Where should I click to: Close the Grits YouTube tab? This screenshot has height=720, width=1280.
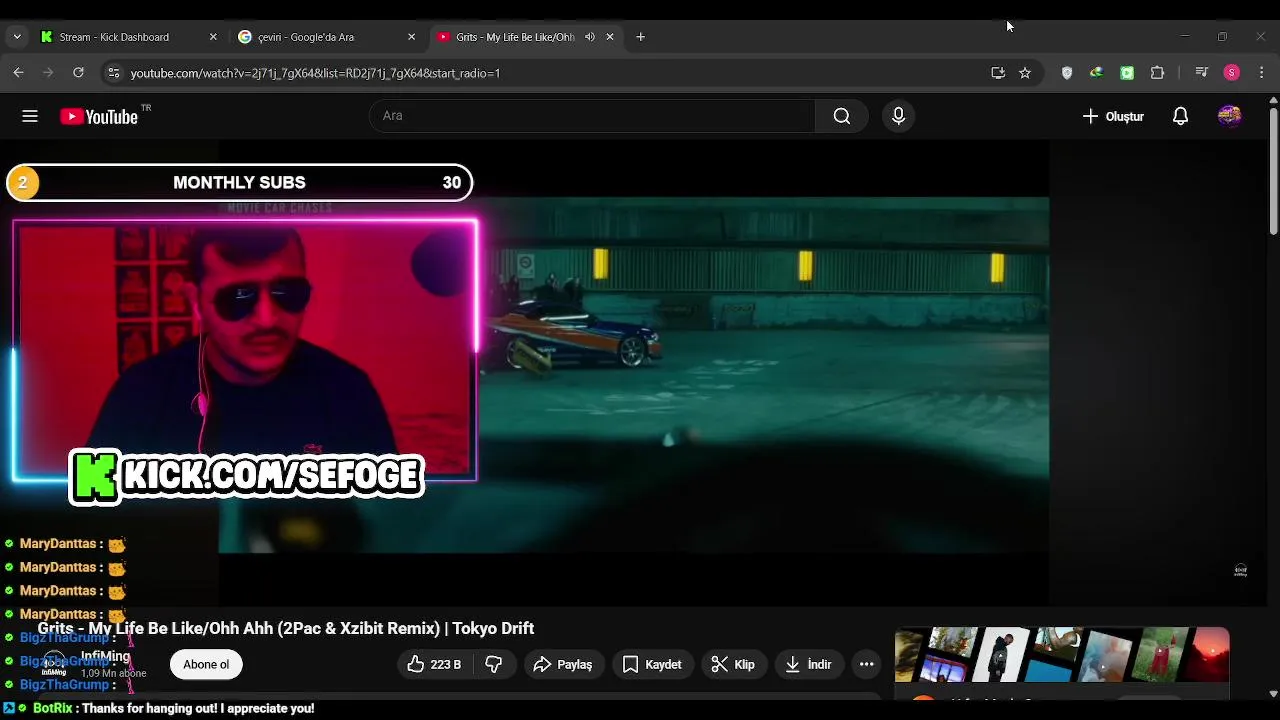point(610,37)
